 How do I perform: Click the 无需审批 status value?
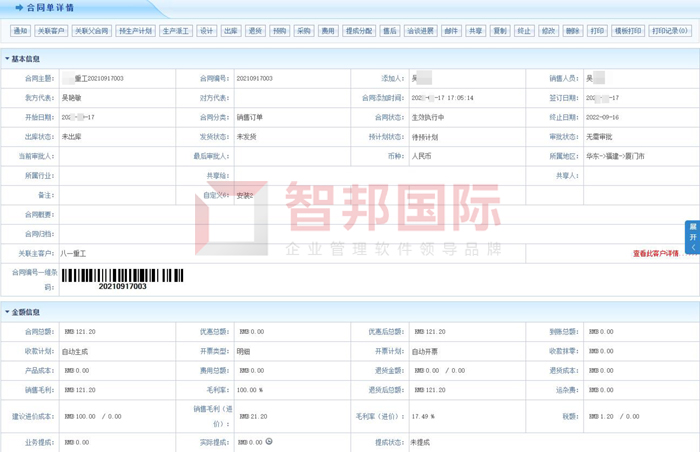click(599, 137)
